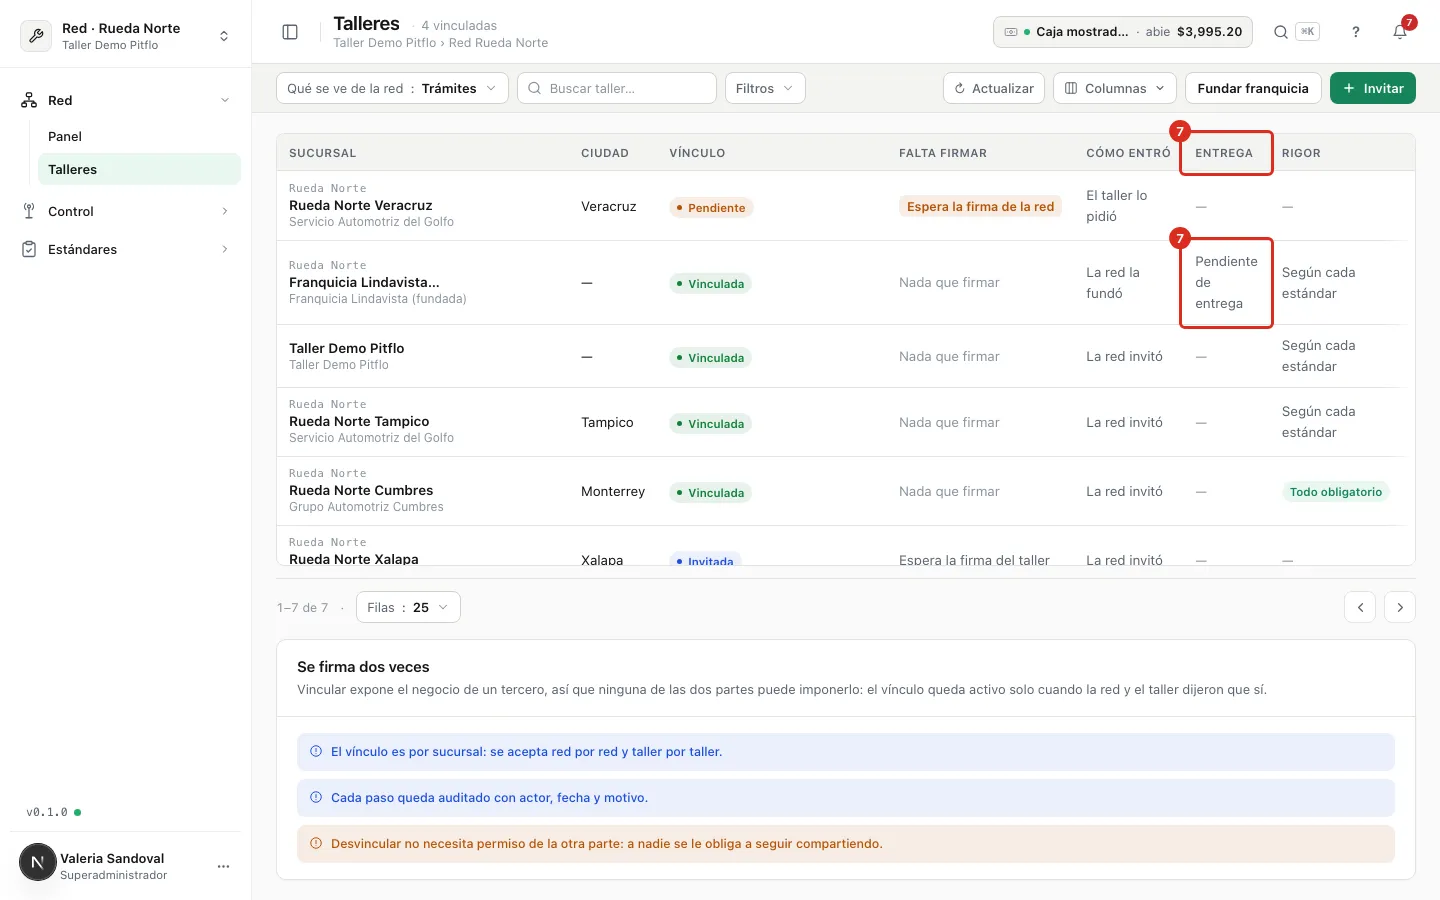This screenshot has height=900, width=1440.
Task: Open the search magnifier icon in header
Action: (x=1281, y=32)
